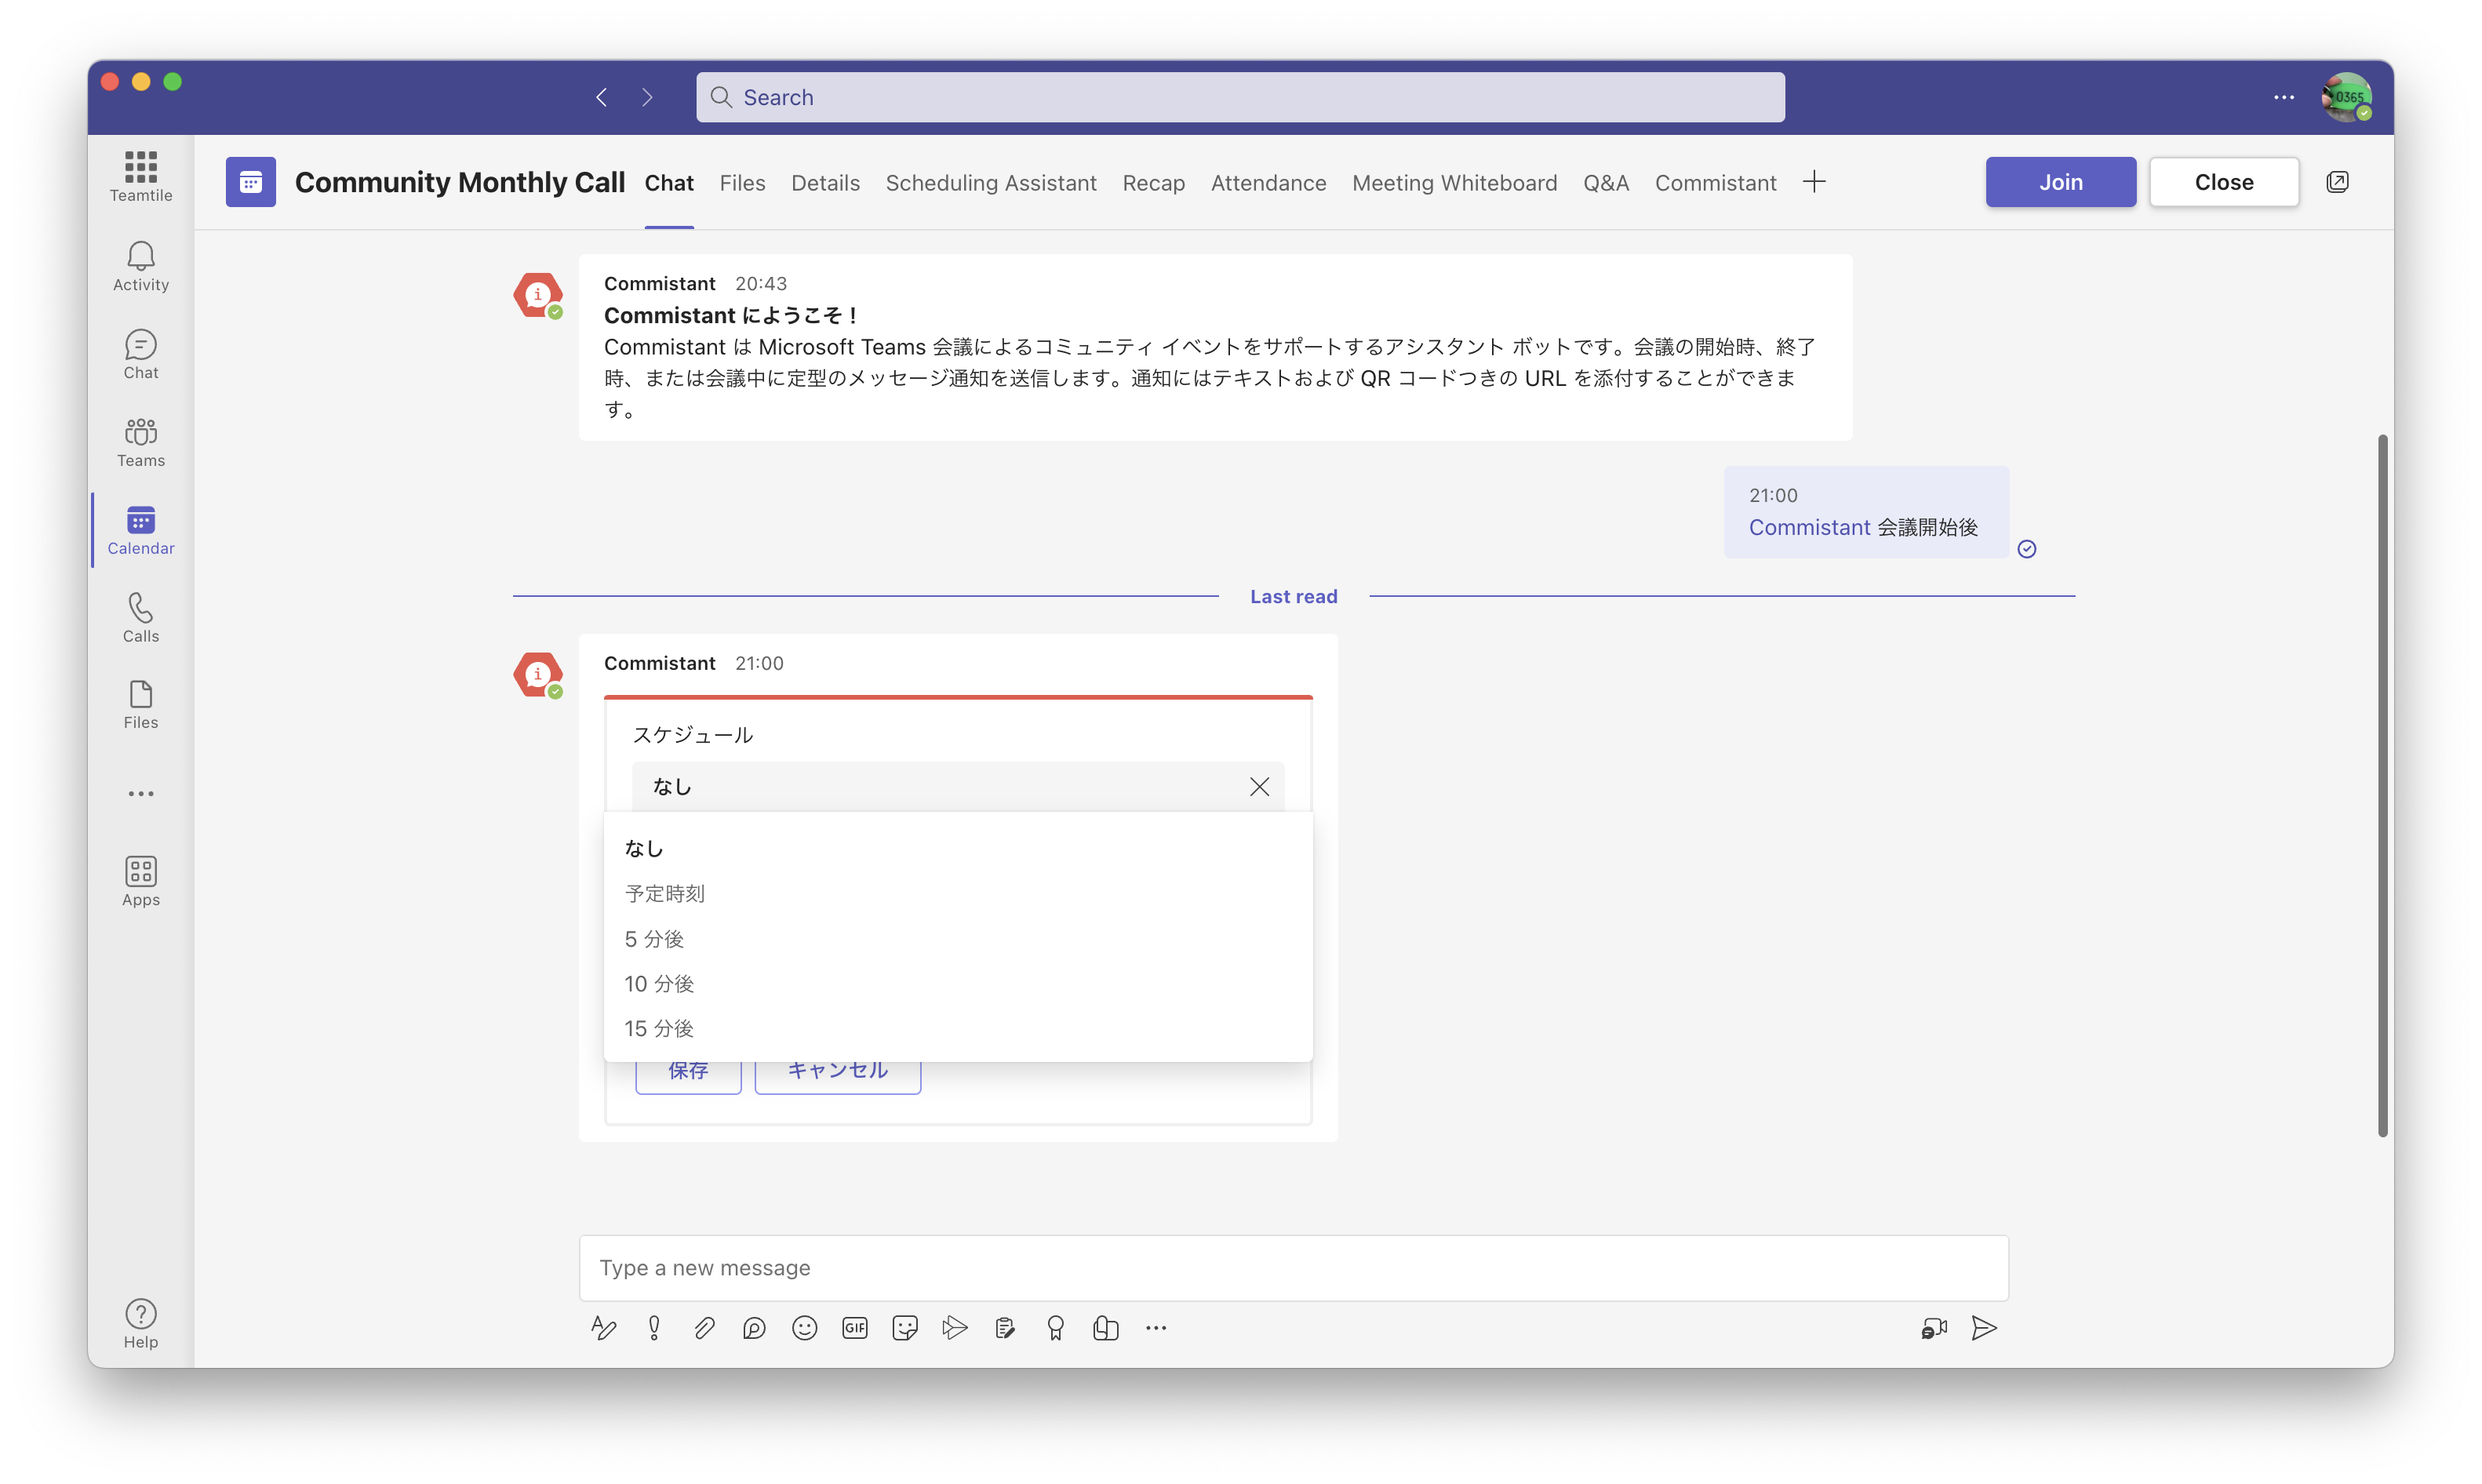Screen dimensions: 2482x1484
Task: Open the Activity feed
Action: coord(141,266)
